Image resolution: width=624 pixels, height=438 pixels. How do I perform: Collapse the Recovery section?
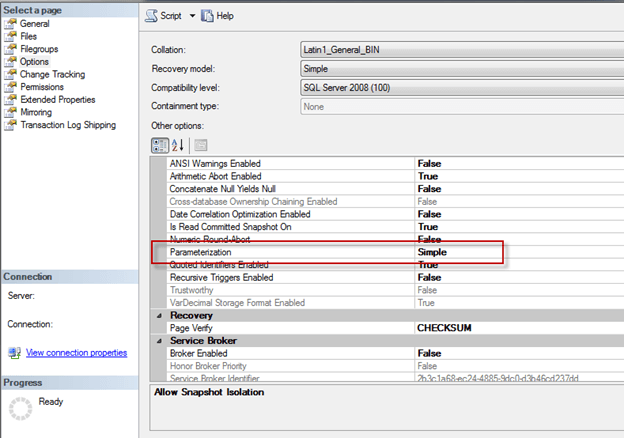(x=159, y=315)
